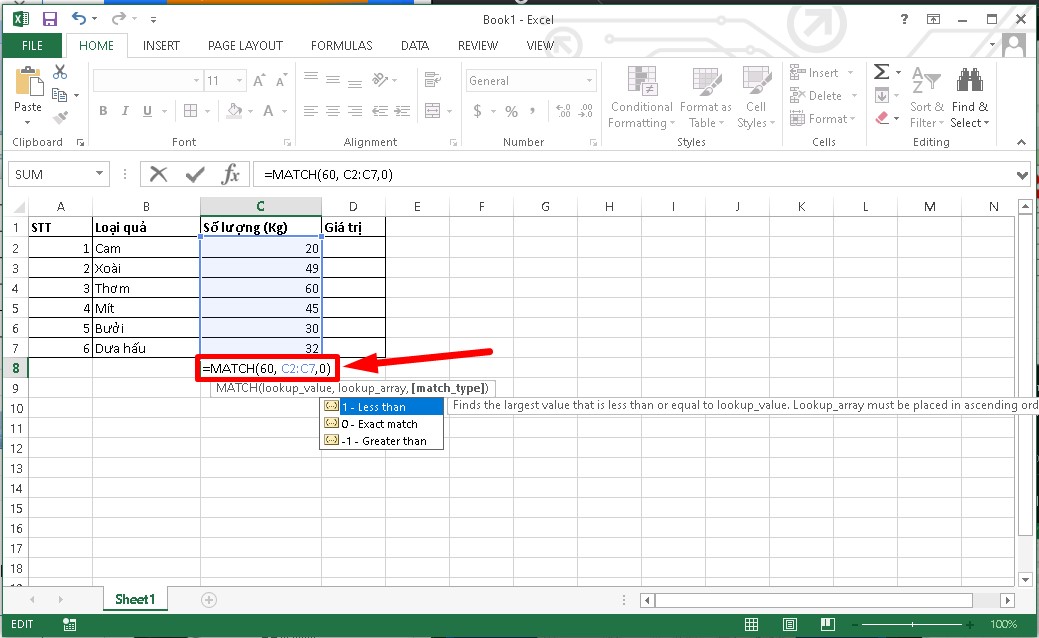Toggle Italic formatting
This screenshot has height=638, width=1039.
(125, 111)
